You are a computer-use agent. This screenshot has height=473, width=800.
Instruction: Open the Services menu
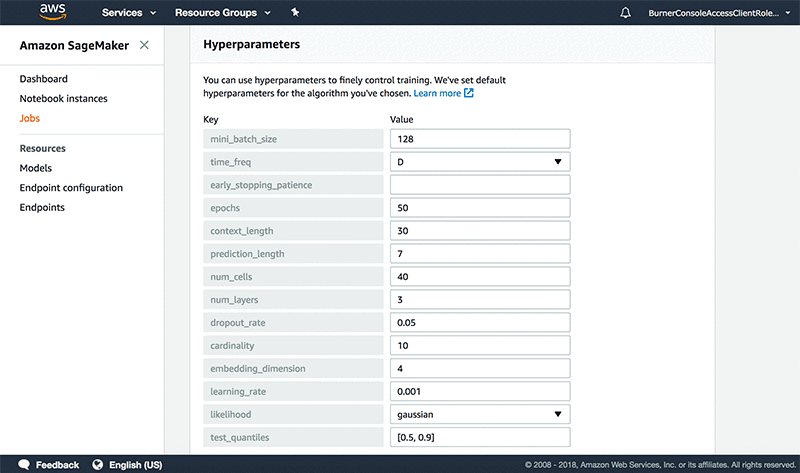pos(129,13)
